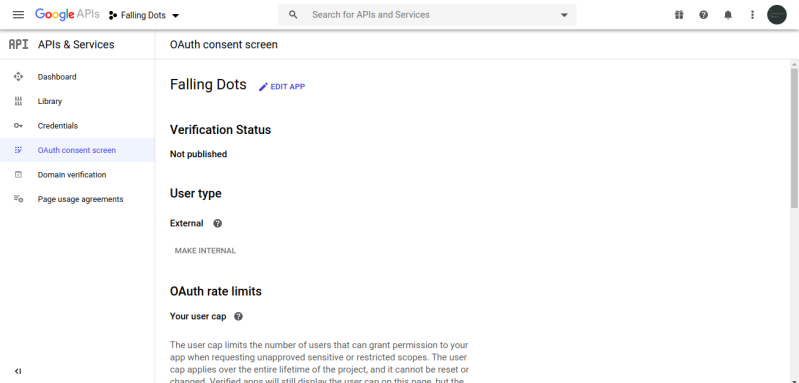Click the Page usage agreements icon
799x383 pixels.
(18, 199)
